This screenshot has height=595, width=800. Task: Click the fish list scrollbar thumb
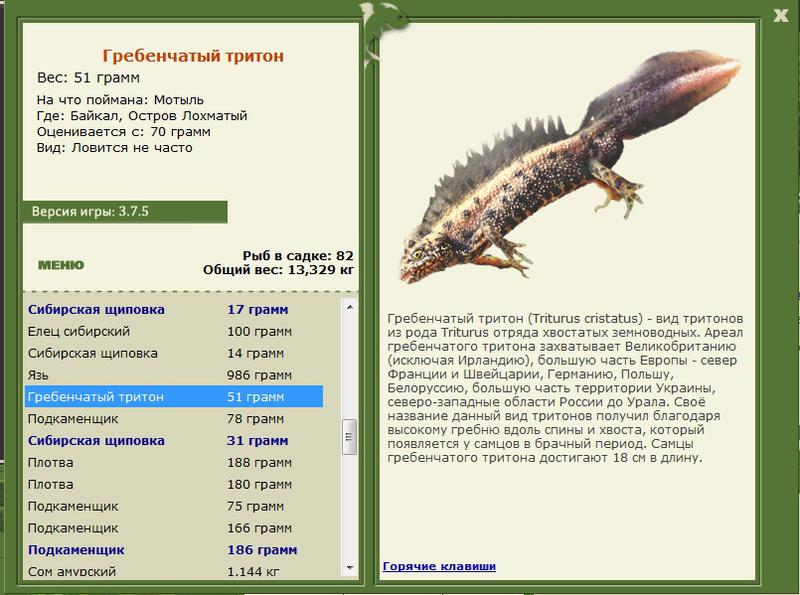(x=350, y=437)
